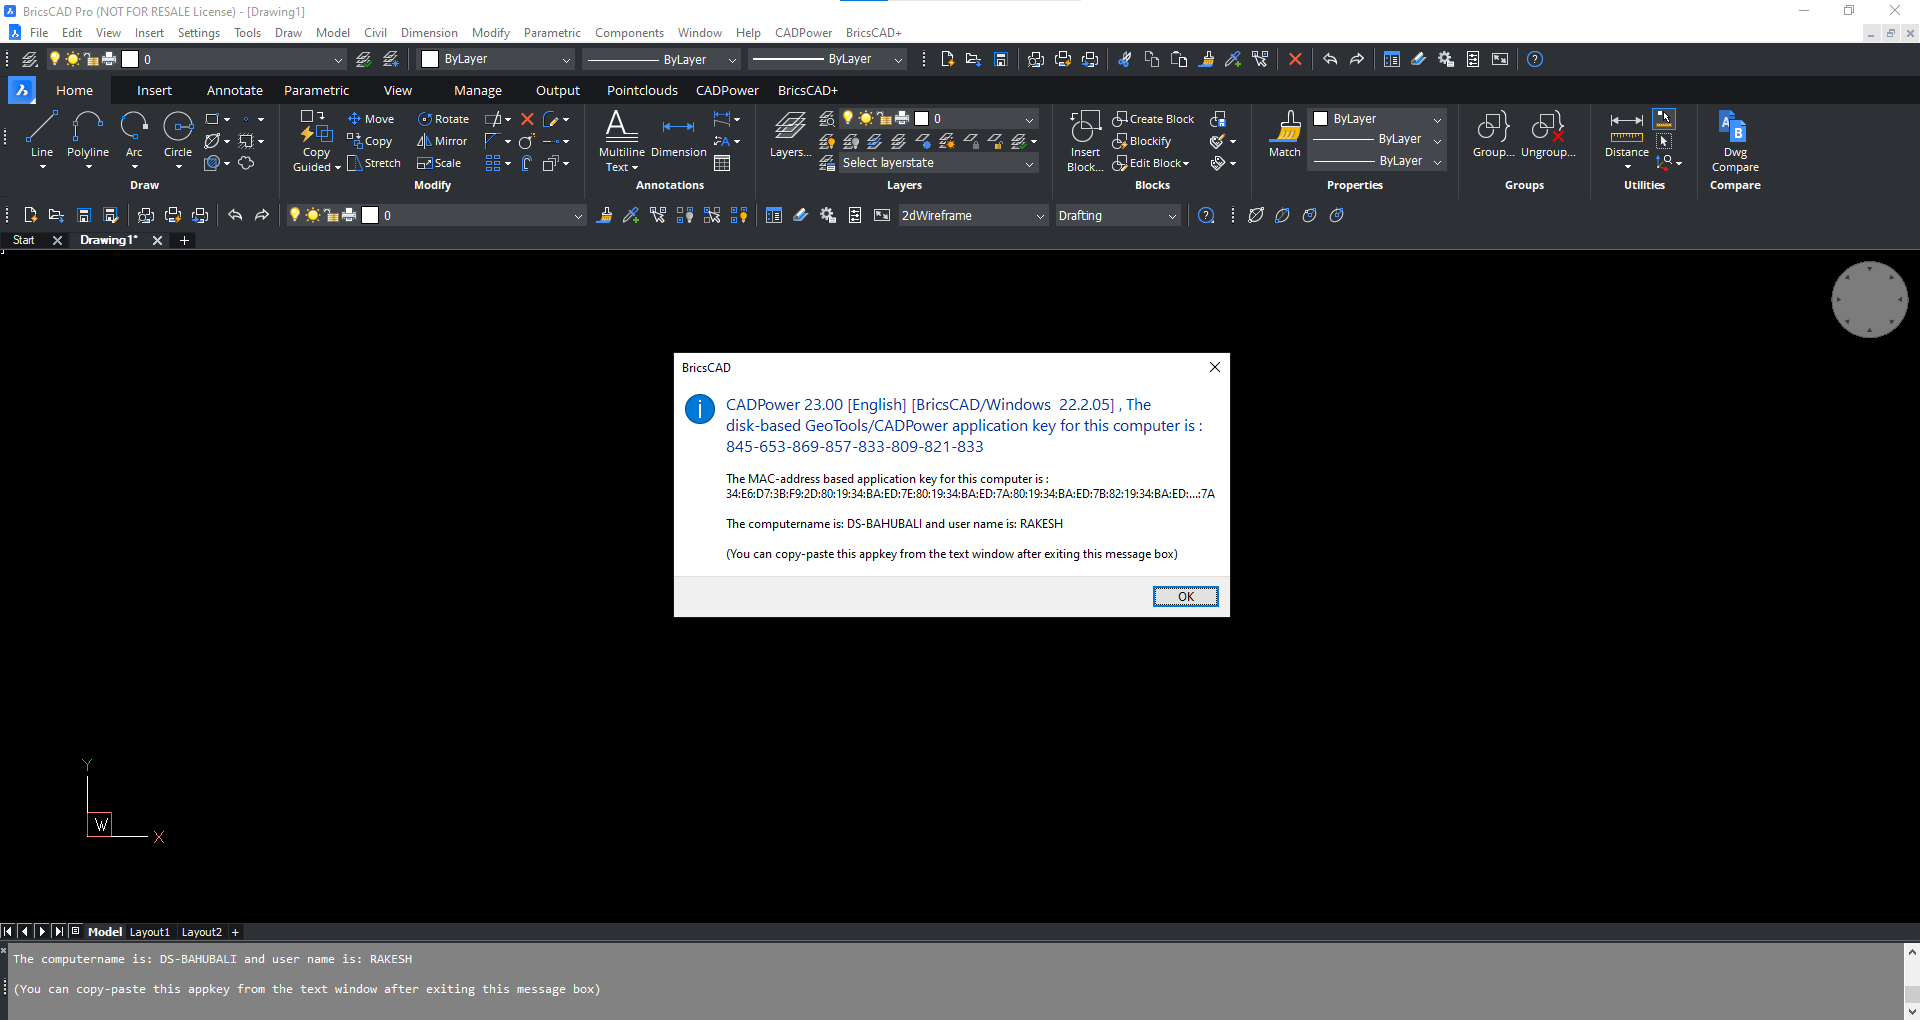Open the Parametric menu in menu bar
This screenshot has width=1920, height=1020.
[x=552, y=33]
